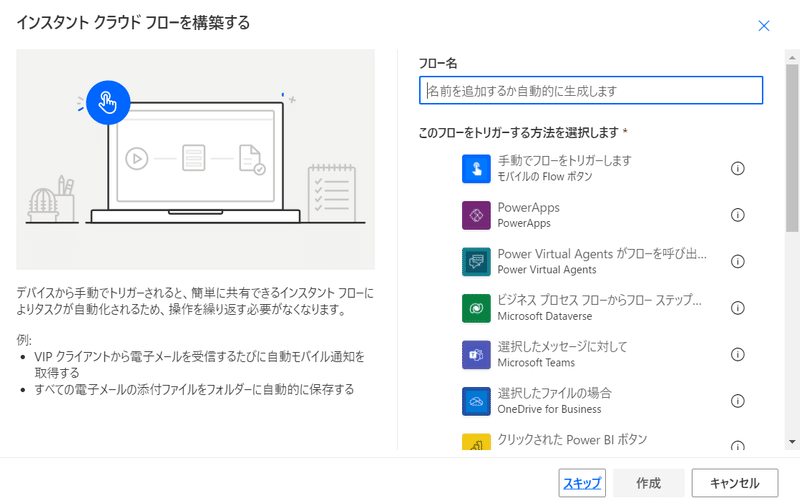800x503 pixels.
Task: Click the scrollbar up arrow
Action: pos(792,58)
